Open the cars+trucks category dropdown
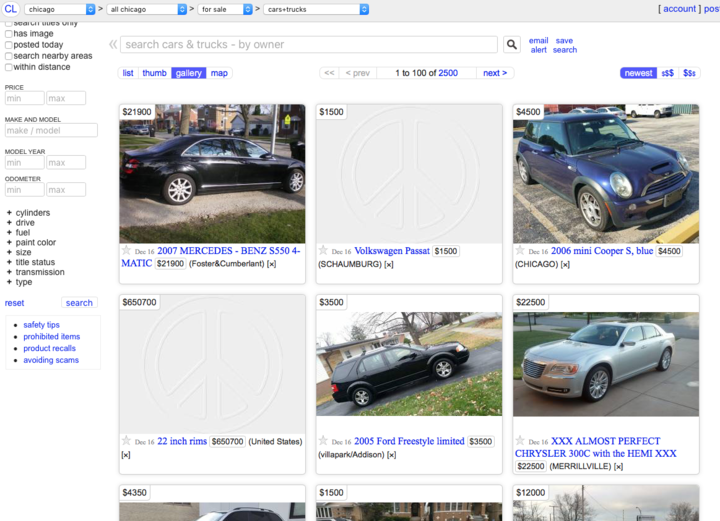The width and height of the screenshot is (720, 521). coord(316,9)
